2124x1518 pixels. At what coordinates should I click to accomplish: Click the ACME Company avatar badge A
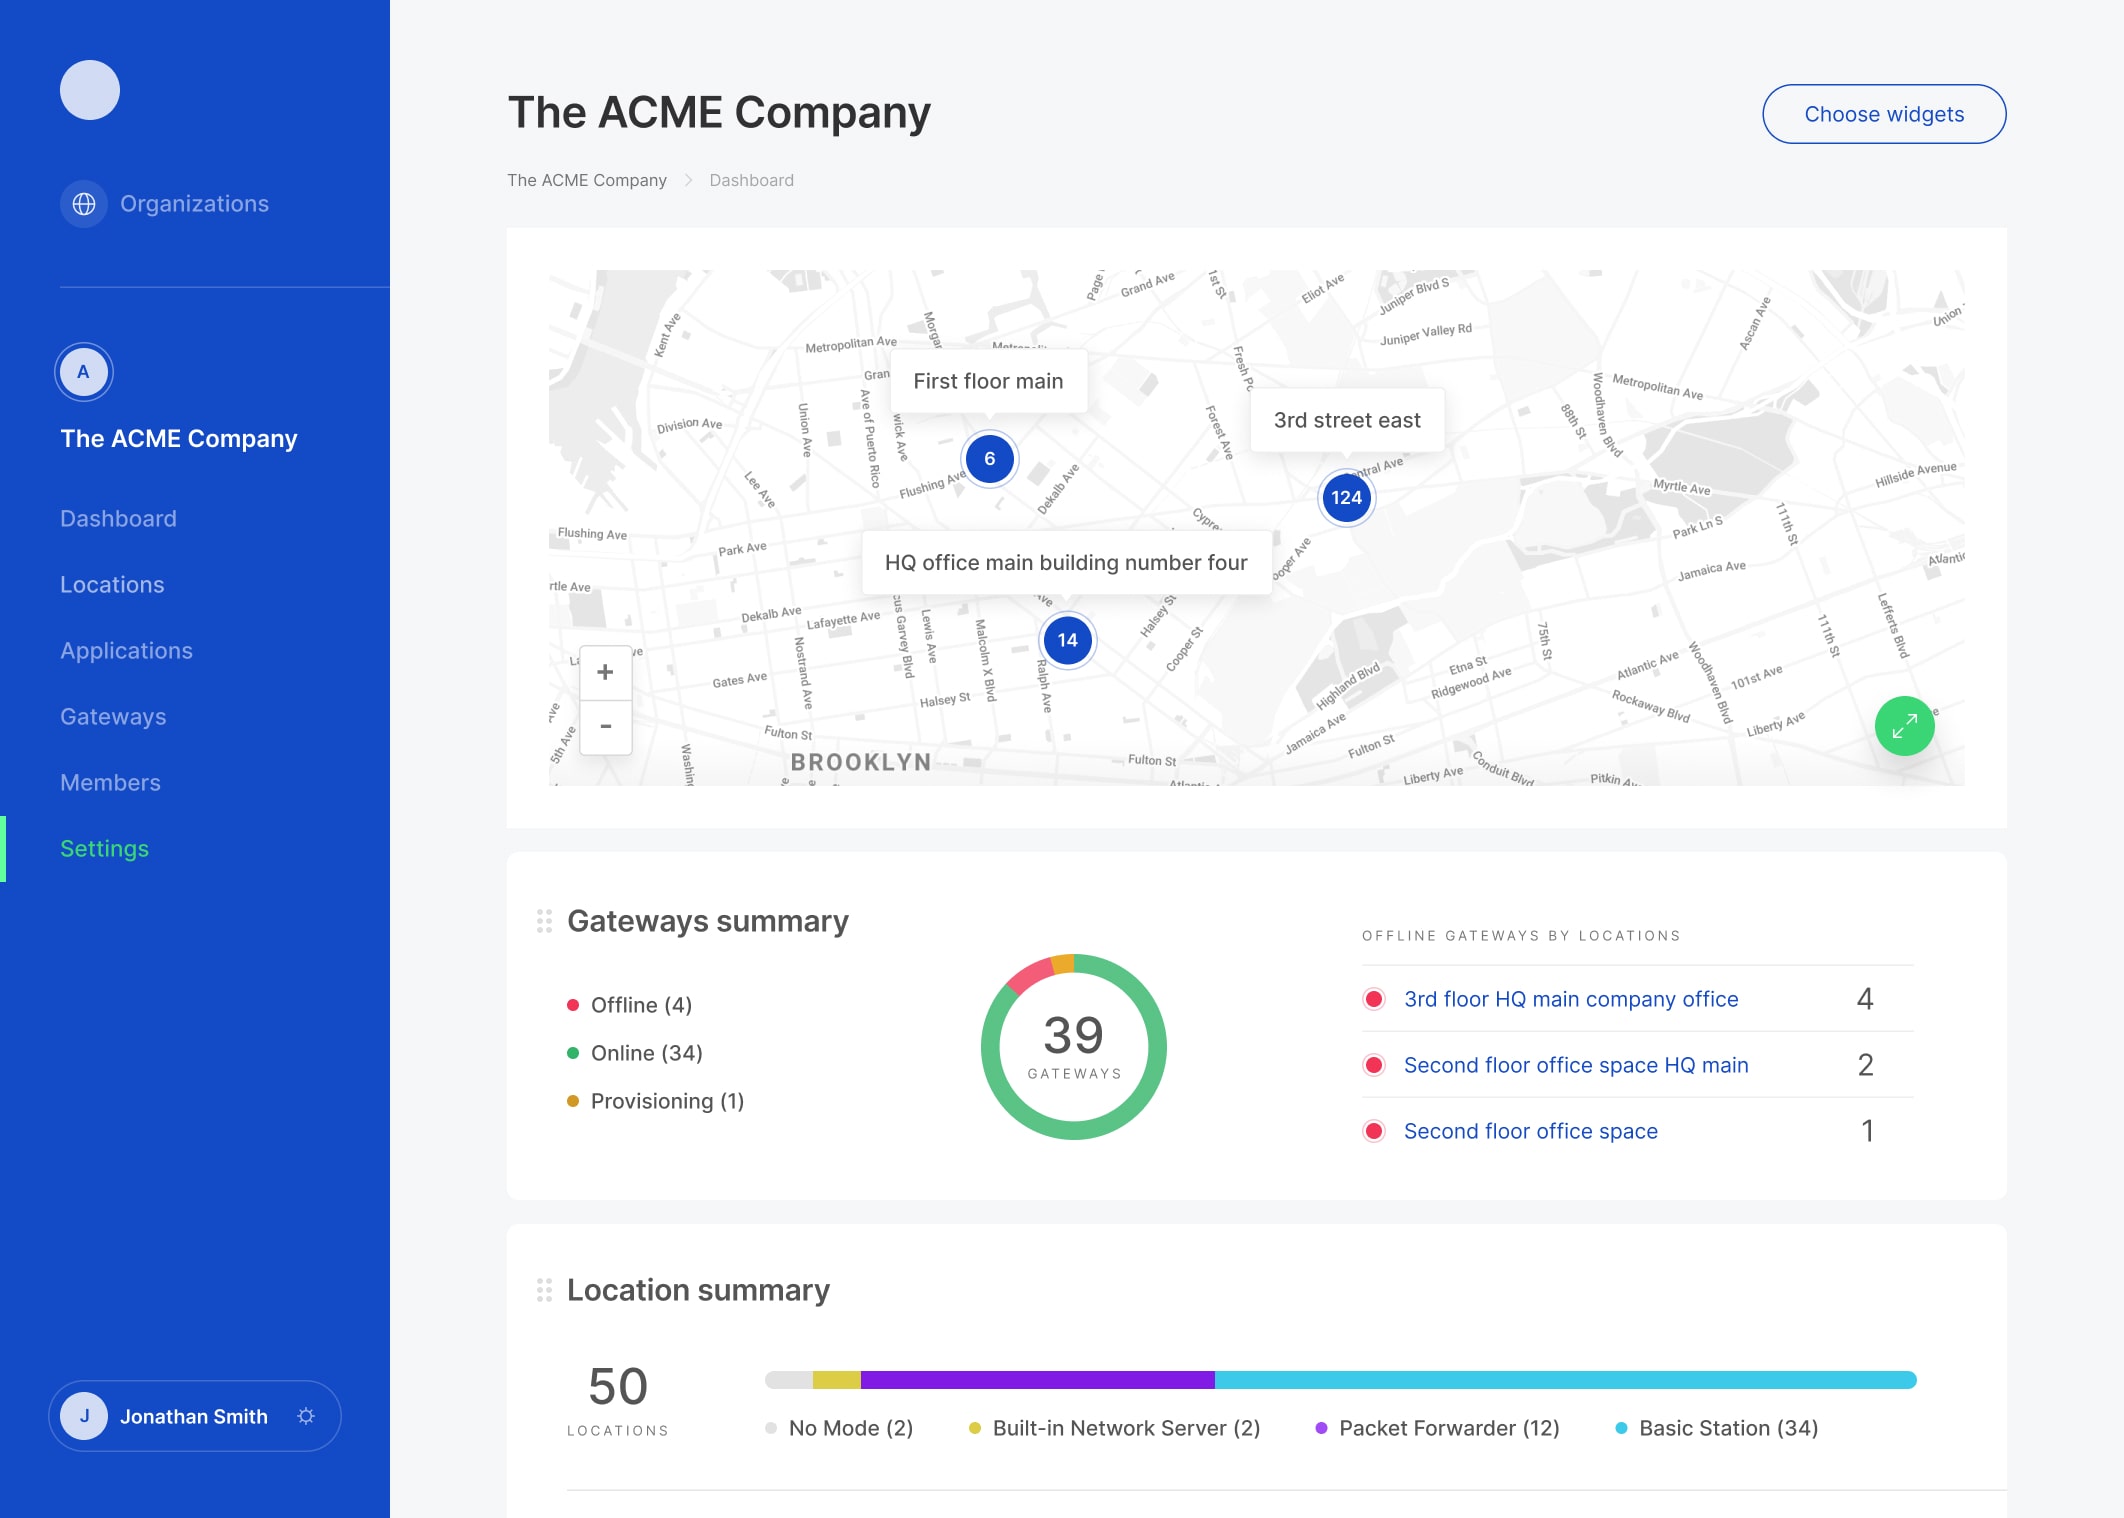coord(84,372)
